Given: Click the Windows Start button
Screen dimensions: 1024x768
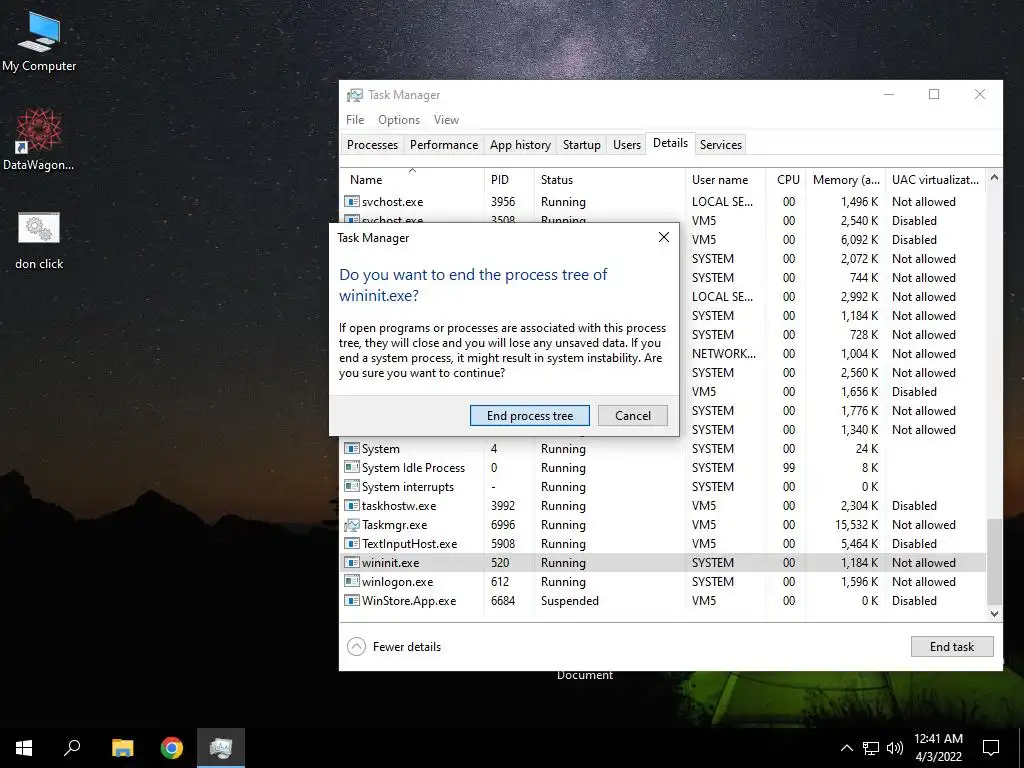Looking at the screenshot, I should pyautogui.click(x=24, y=748).
